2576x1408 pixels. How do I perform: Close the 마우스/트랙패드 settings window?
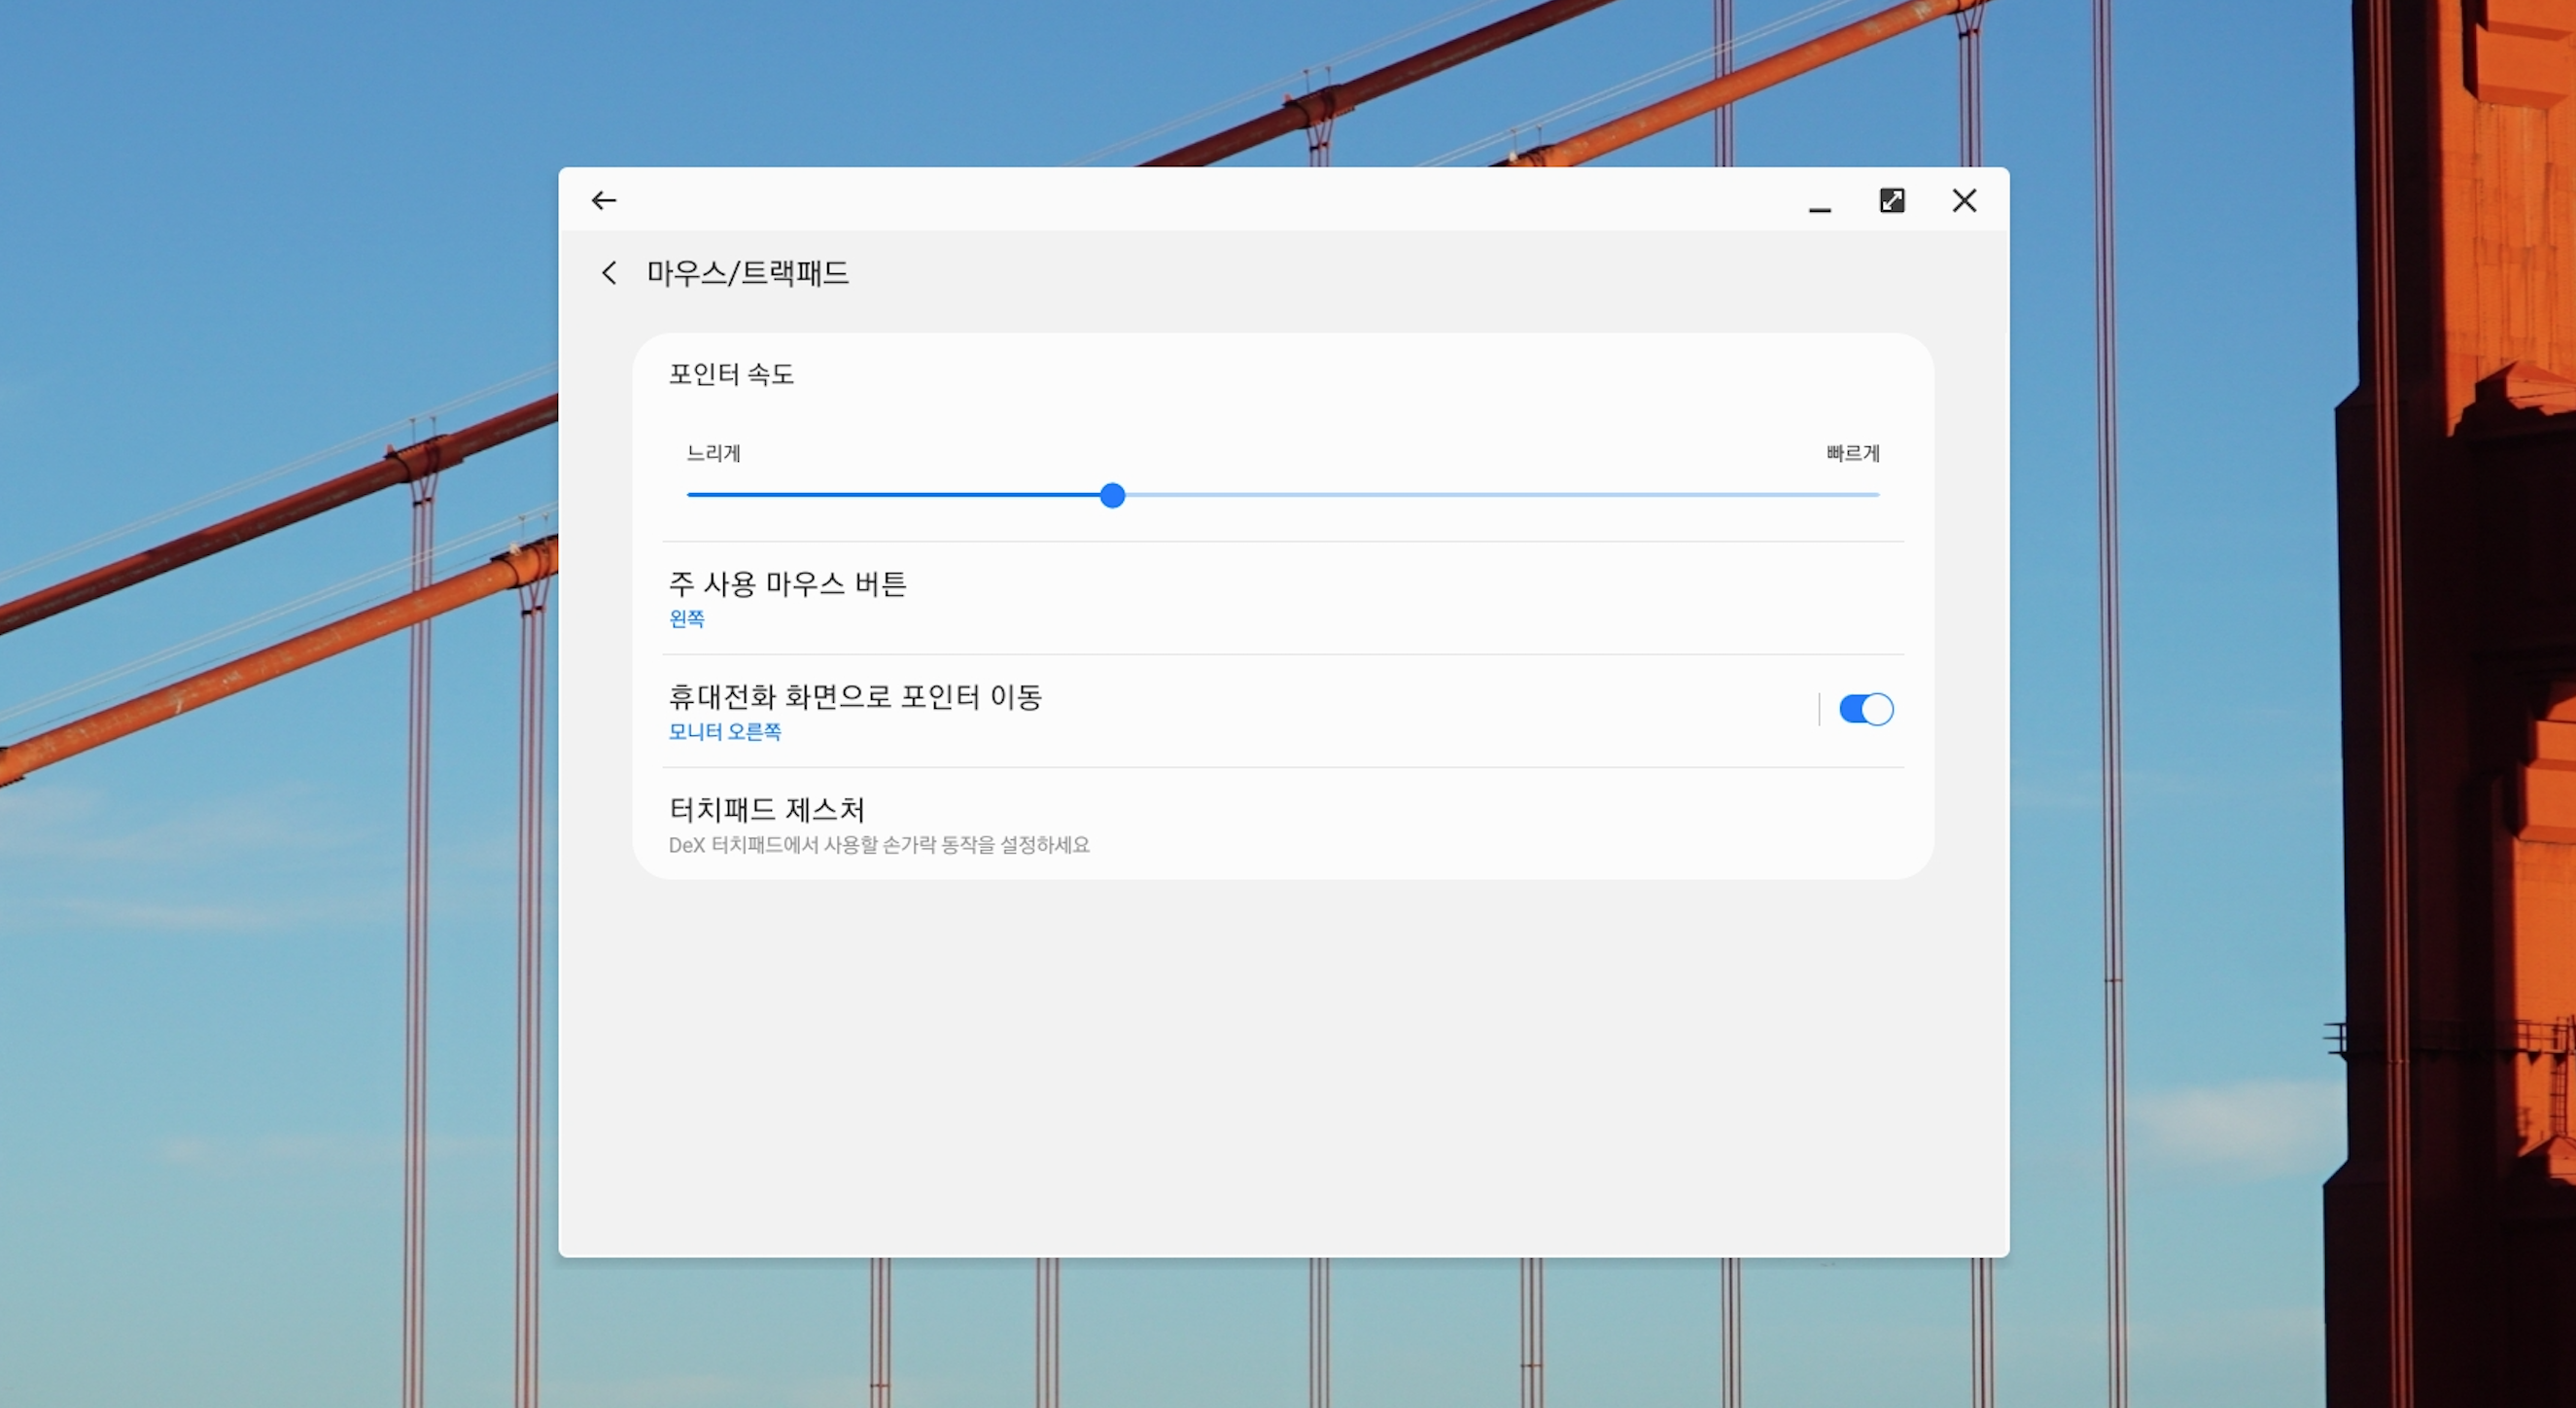1964,201
